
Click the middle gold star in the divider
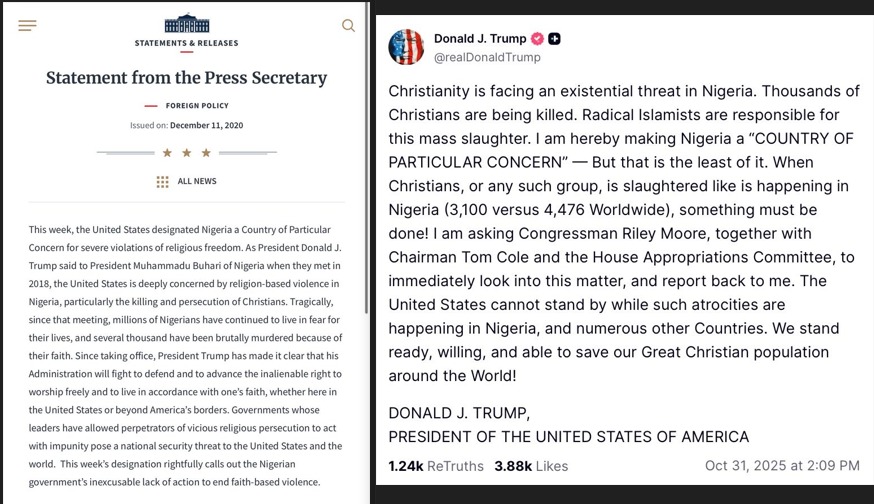point(187,153)
